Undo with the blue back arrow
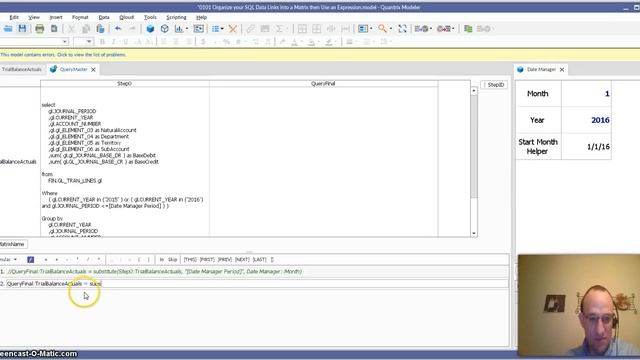The image size is (640, 360). [118, 29]
